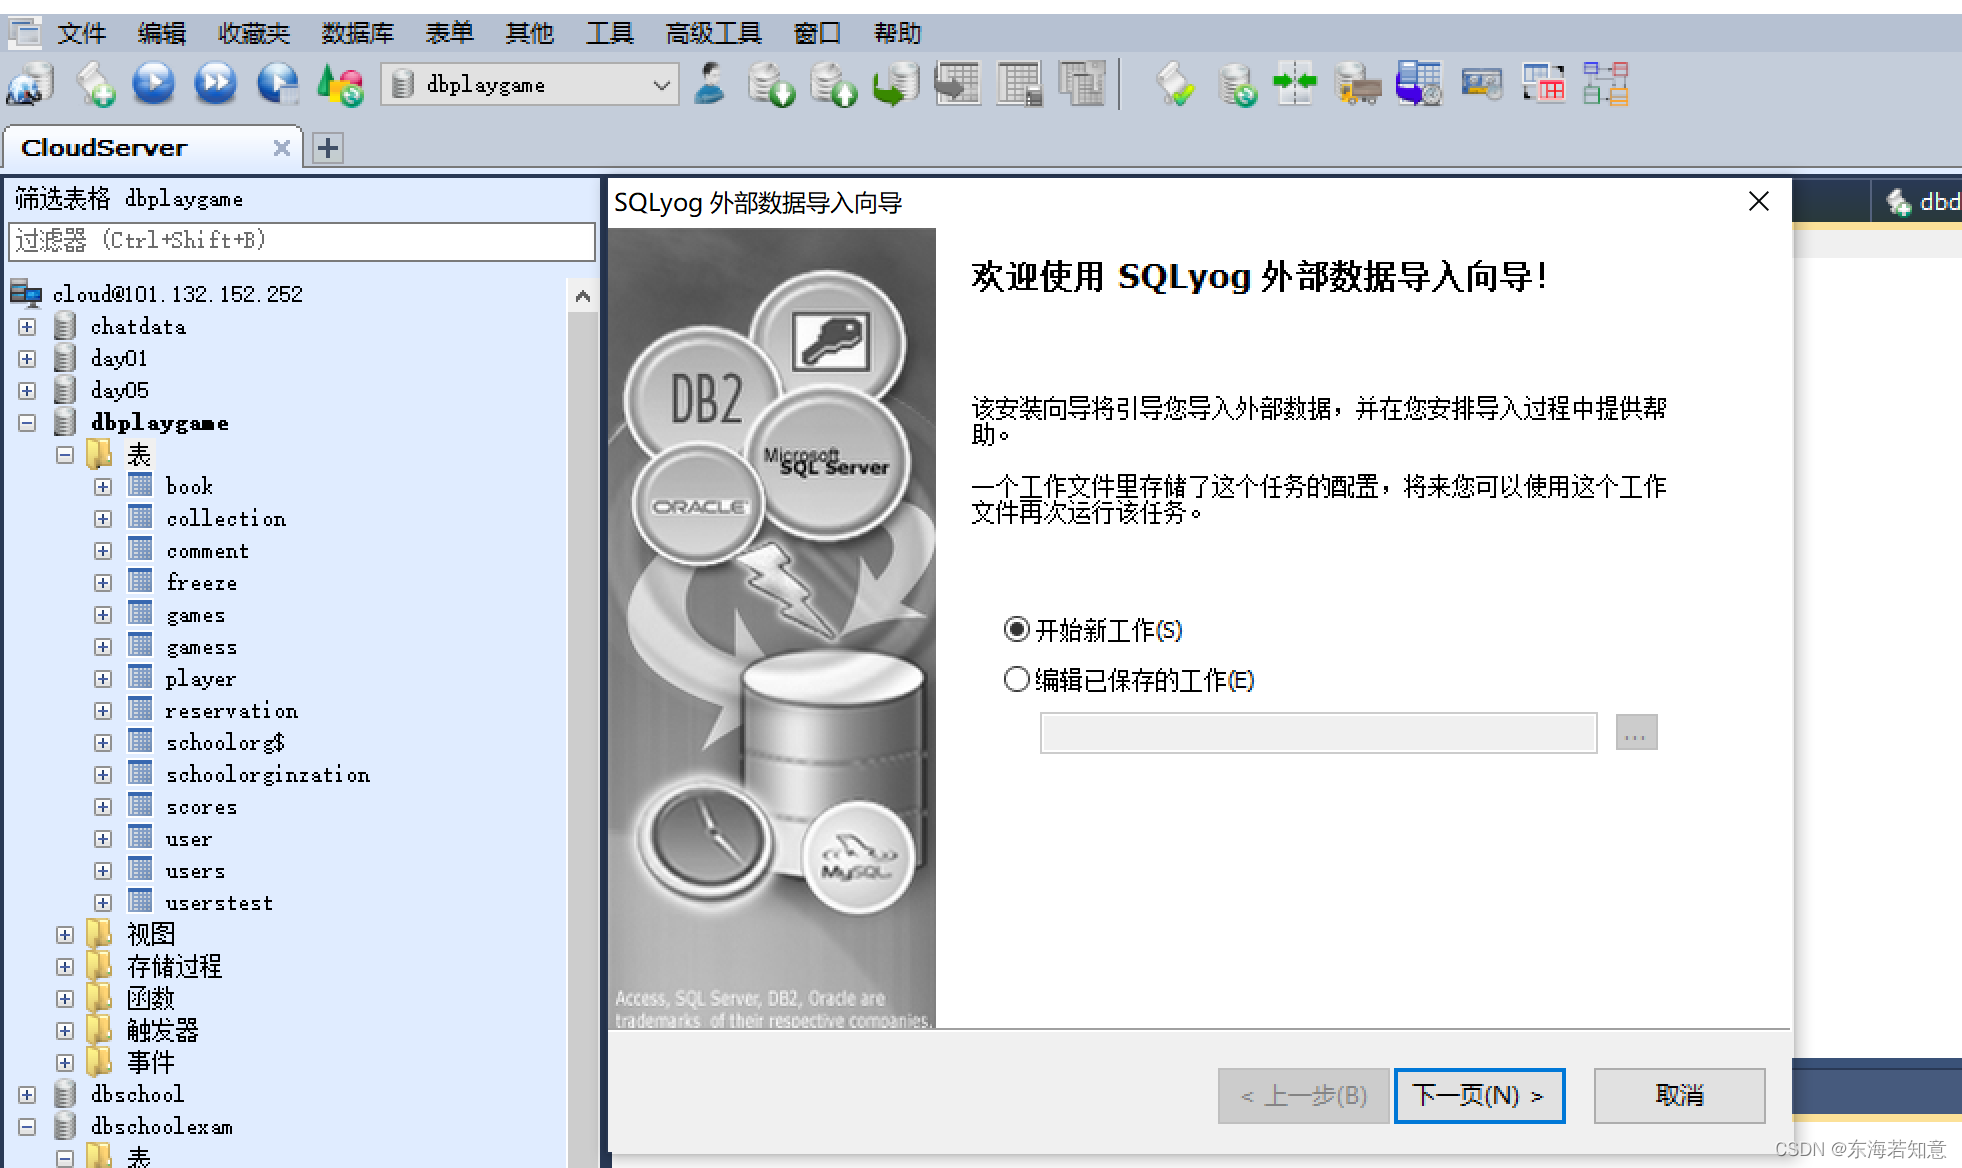Click the refresh object browser icon
This screenshot has height=1168, width=1962.
[x=339, y=84]
